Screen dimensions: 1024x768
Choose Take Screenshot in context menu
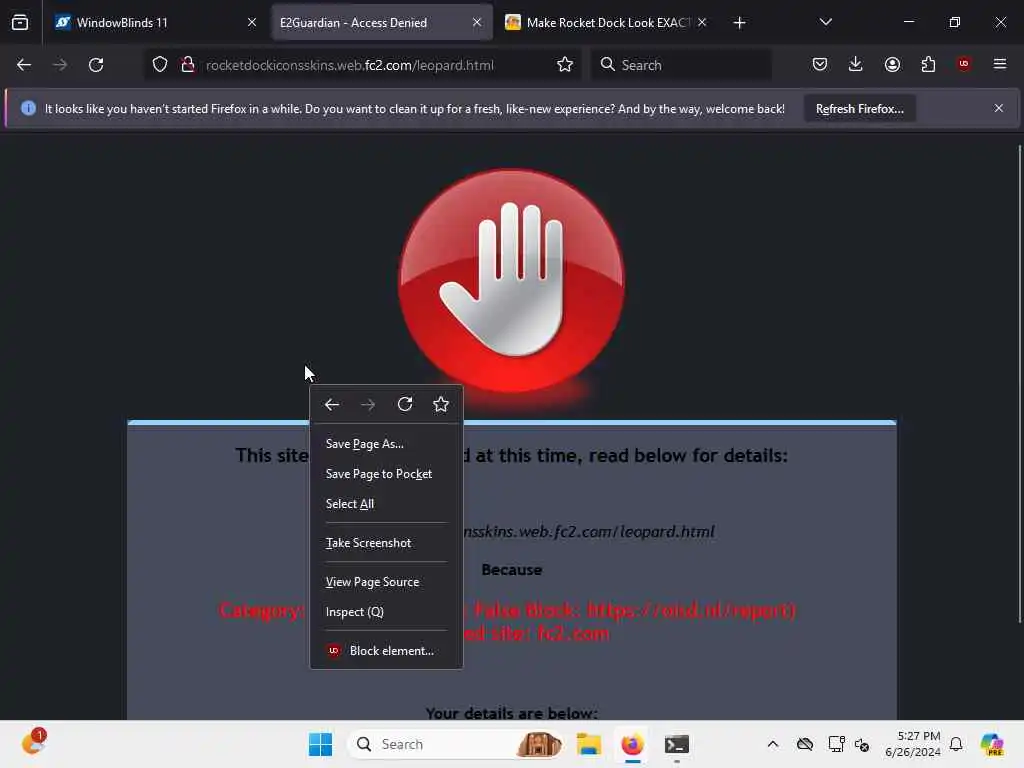[386, 543]
